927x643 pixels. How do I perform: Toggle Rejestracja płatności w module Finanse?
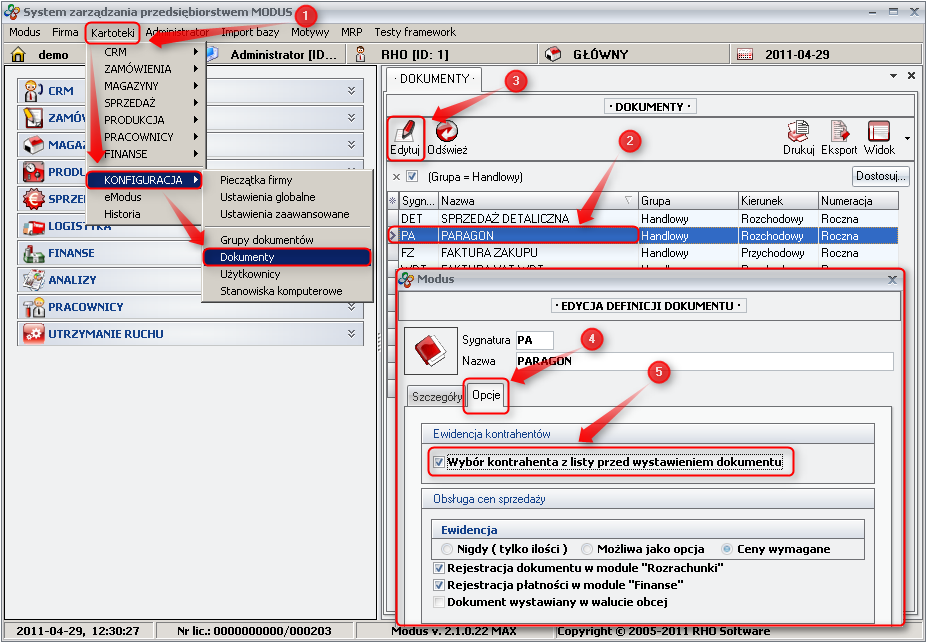(x=439, y=586)
